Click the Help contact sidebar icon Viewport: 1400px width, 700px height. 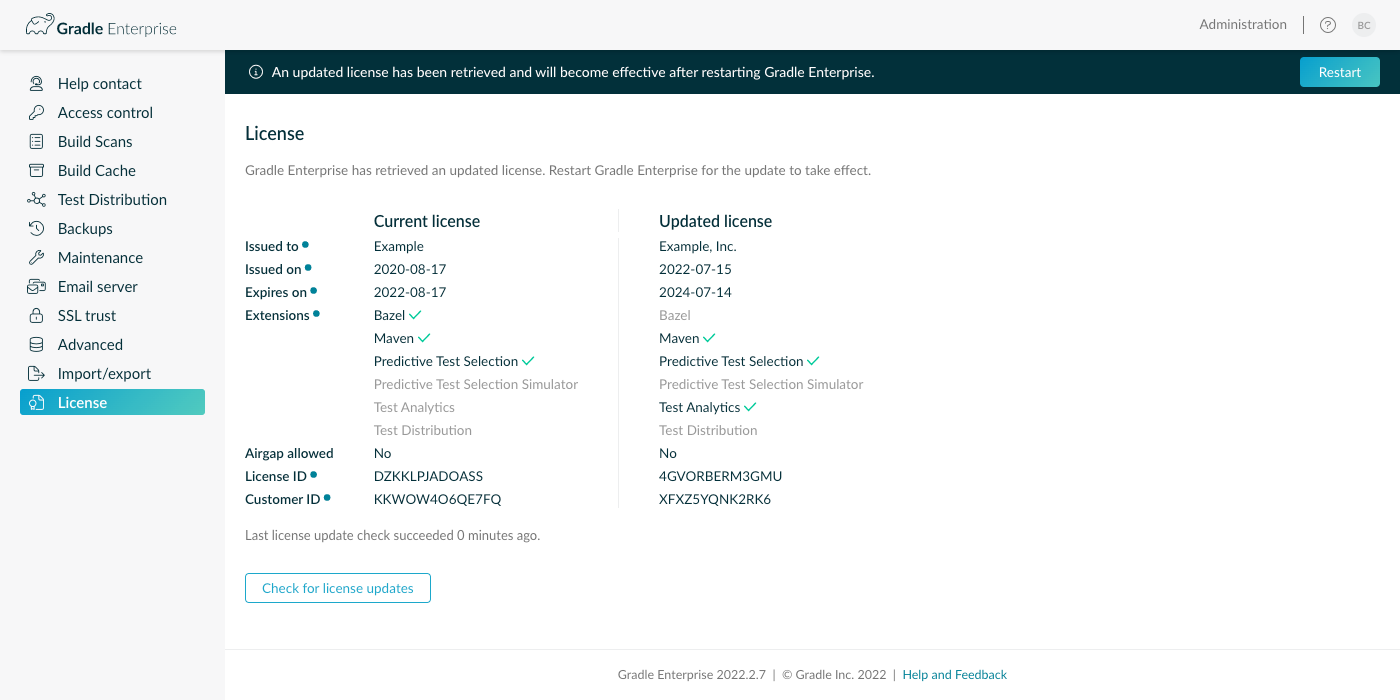click(37, 84)
